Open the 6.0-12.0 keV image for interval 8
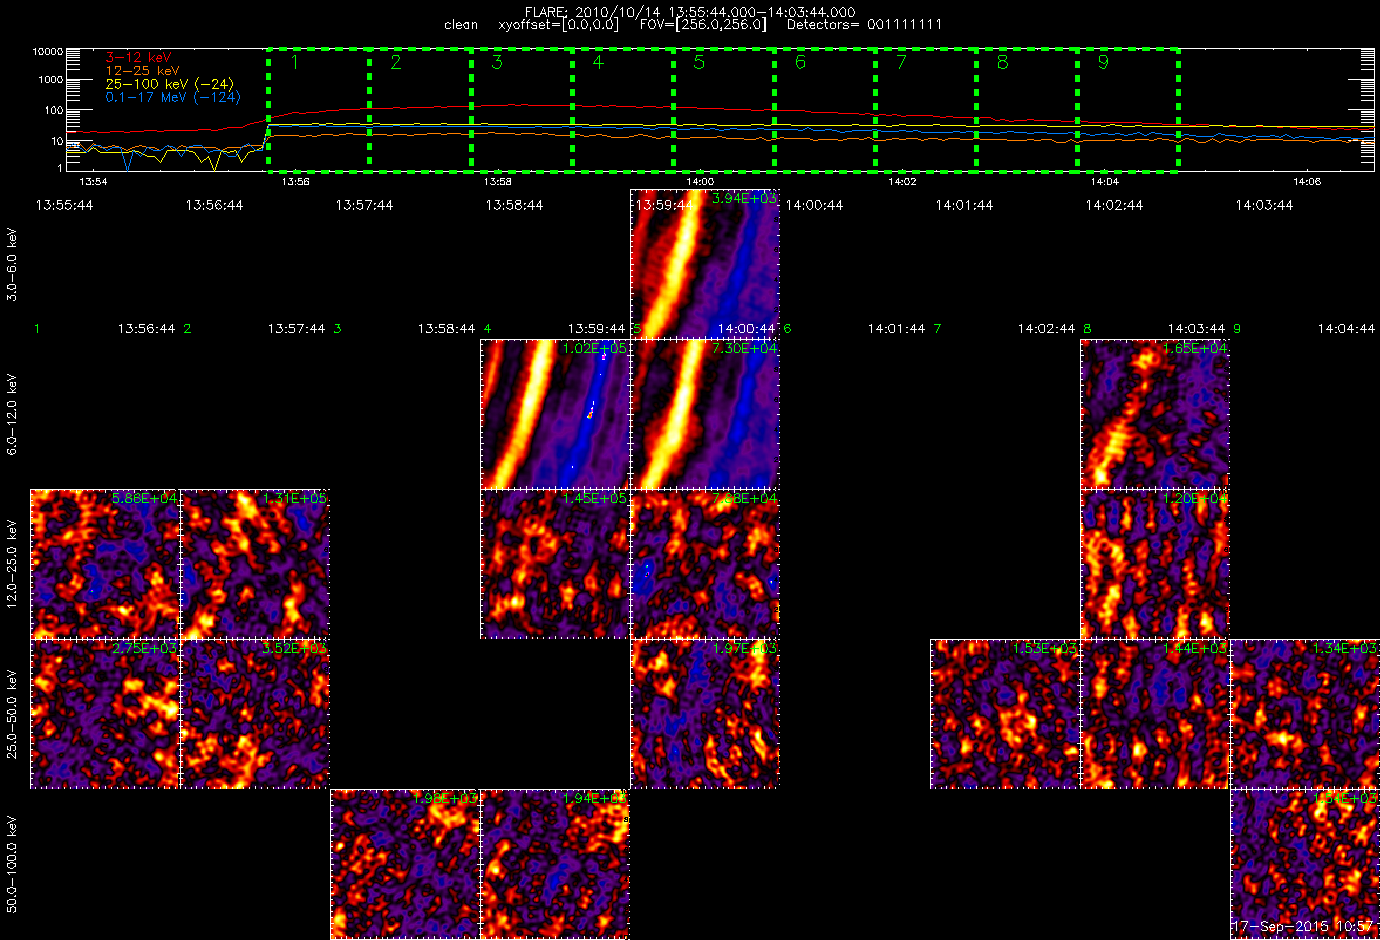The width and height of the screenshot is (1380, 940). tap(1155, 414)
